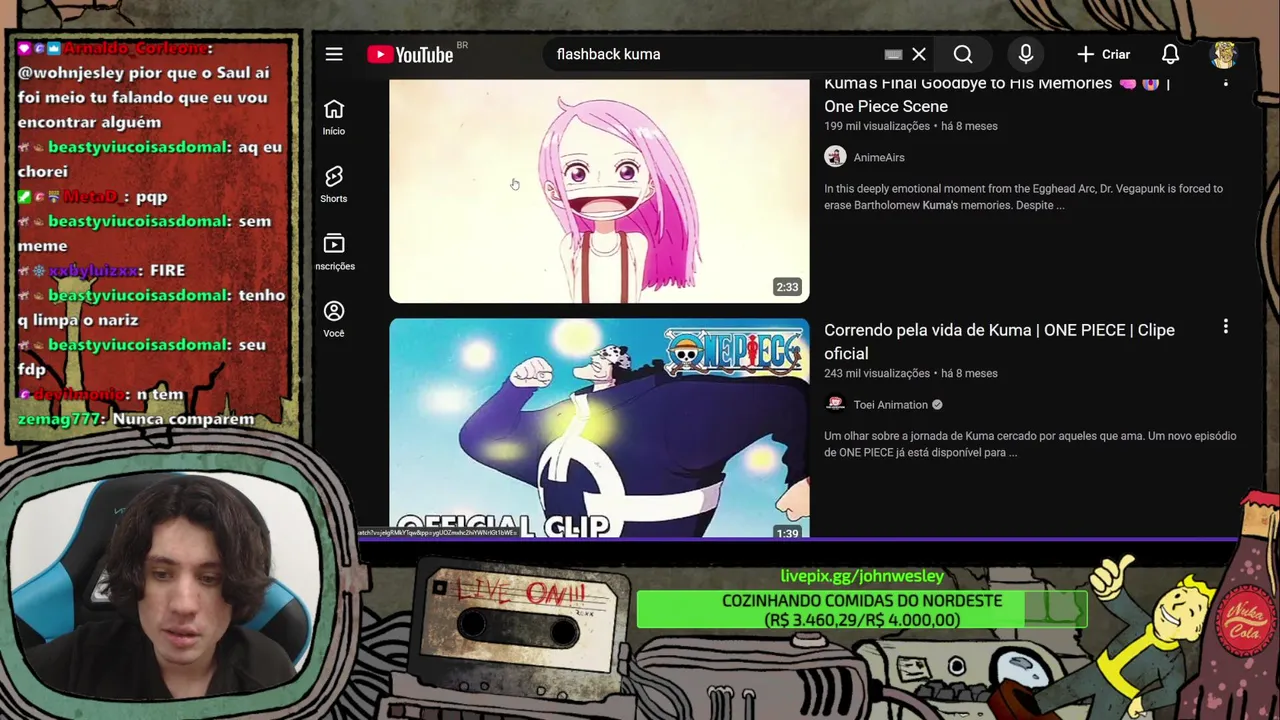Open the account avatar menu
The height and width of the screenshot is (720, 1280).
coord(1224,54)
